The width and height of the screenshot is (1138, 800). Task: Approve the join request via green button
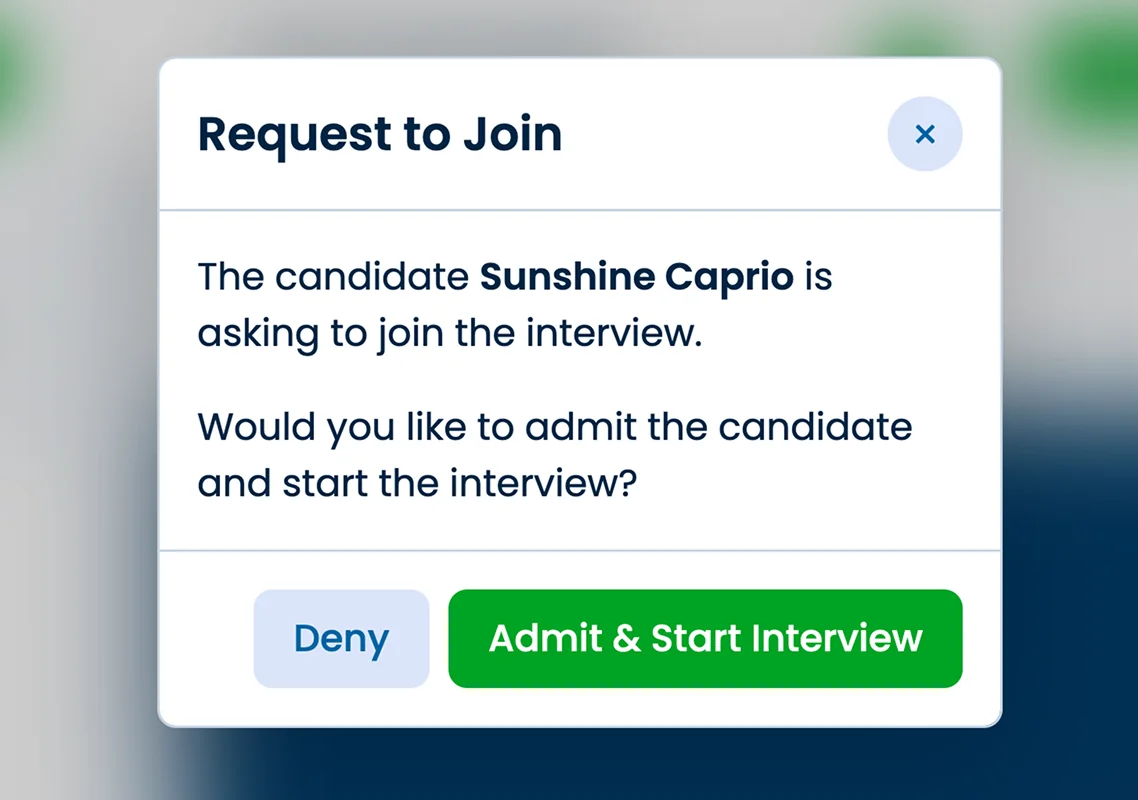[x=704, y=638]
